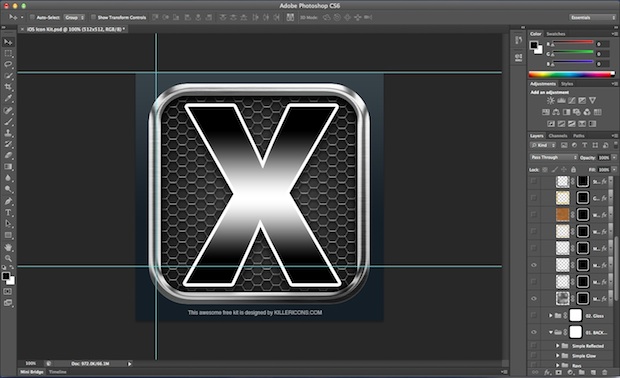
Task: Select the Zoom tool in the toolbox
Action: (x=8, y=258)
